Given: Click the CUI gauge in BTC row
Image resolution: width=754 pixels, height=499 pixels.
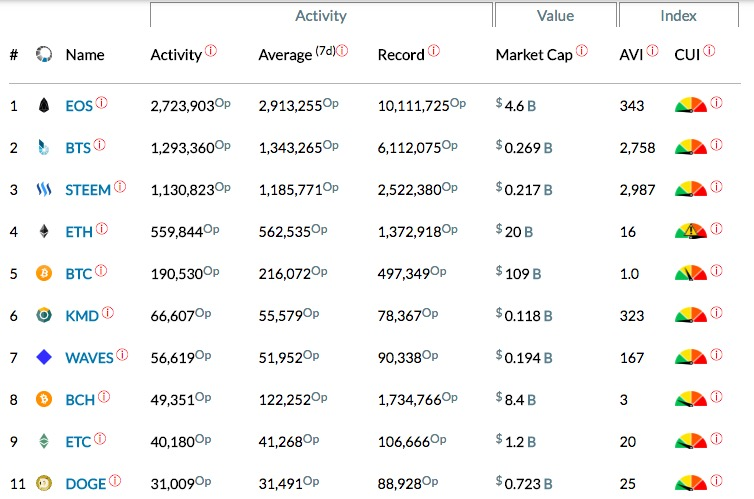Looking at the screenshot, I should (691, 273).
